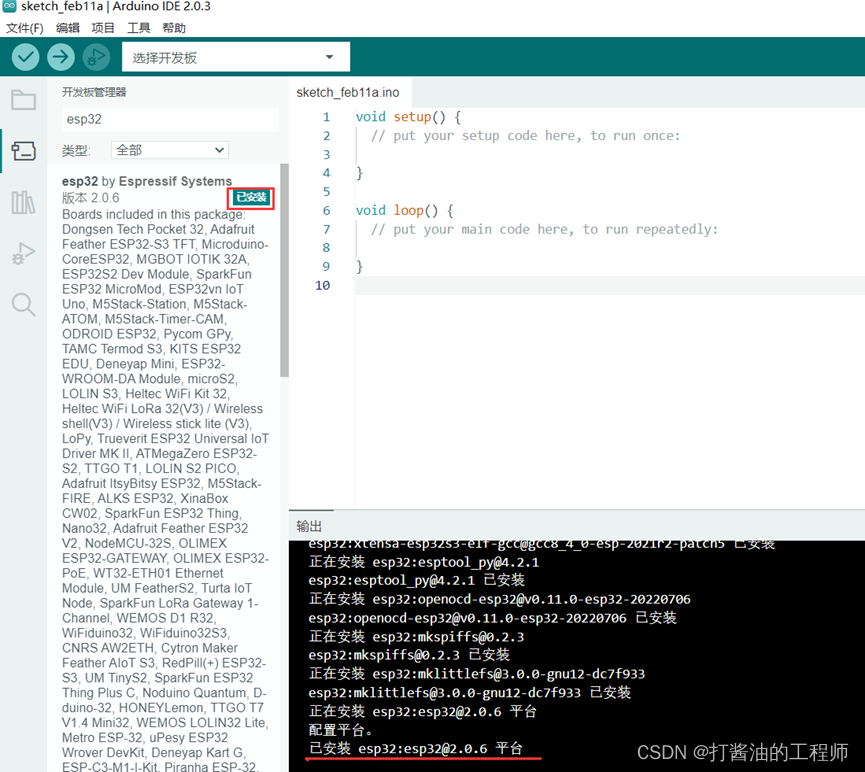Screen dimensions: 865x772
Task: Open the 文件 menu
Action: pos(24,27)
